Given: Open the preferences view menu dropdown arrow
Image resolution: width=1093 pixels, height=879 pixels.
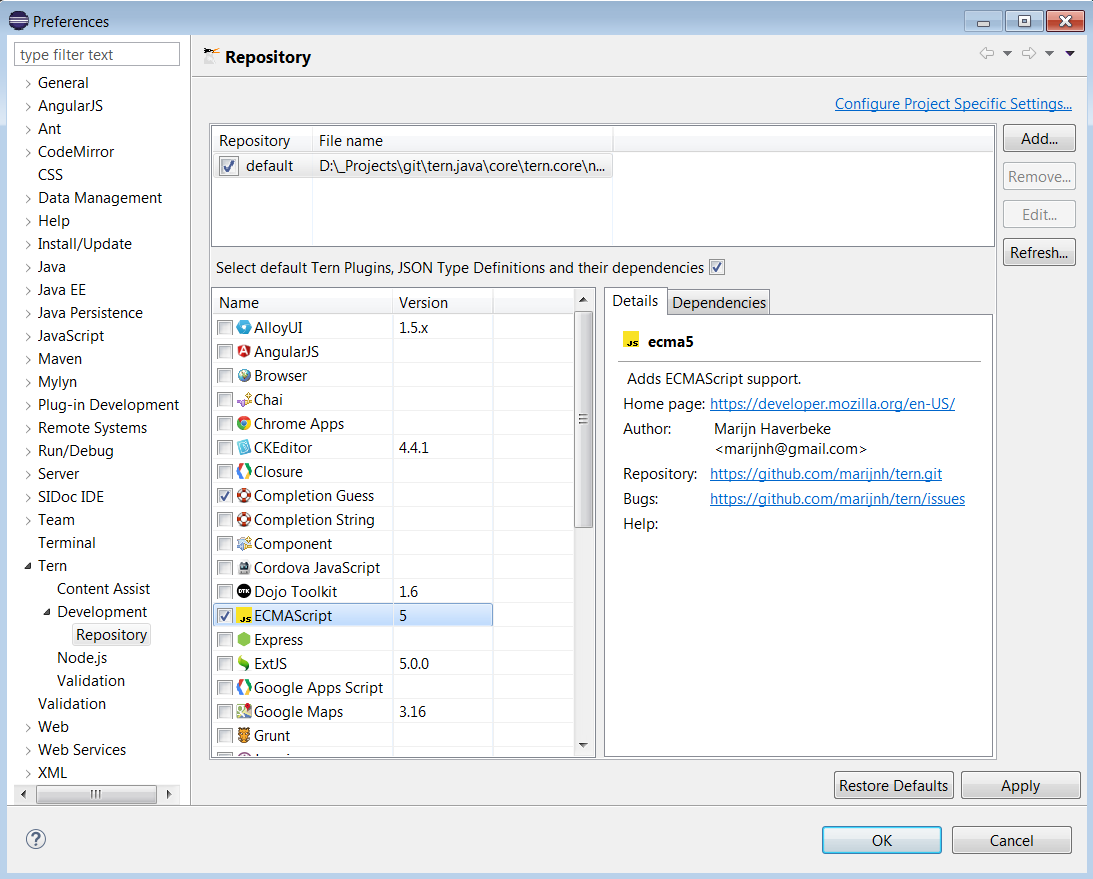Looking at the screenshot, I should (x=1070, y=54).
